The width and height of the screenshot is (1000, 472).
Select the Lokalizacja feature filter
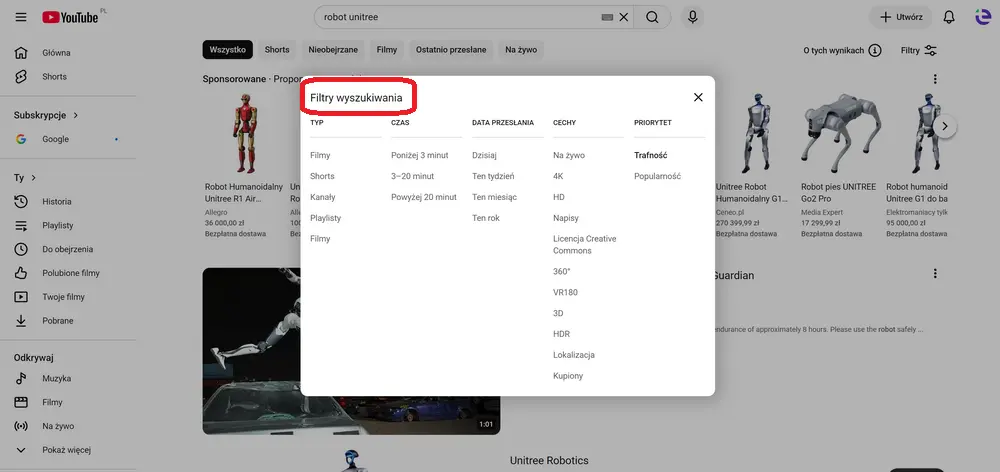[x=573, y=355]
